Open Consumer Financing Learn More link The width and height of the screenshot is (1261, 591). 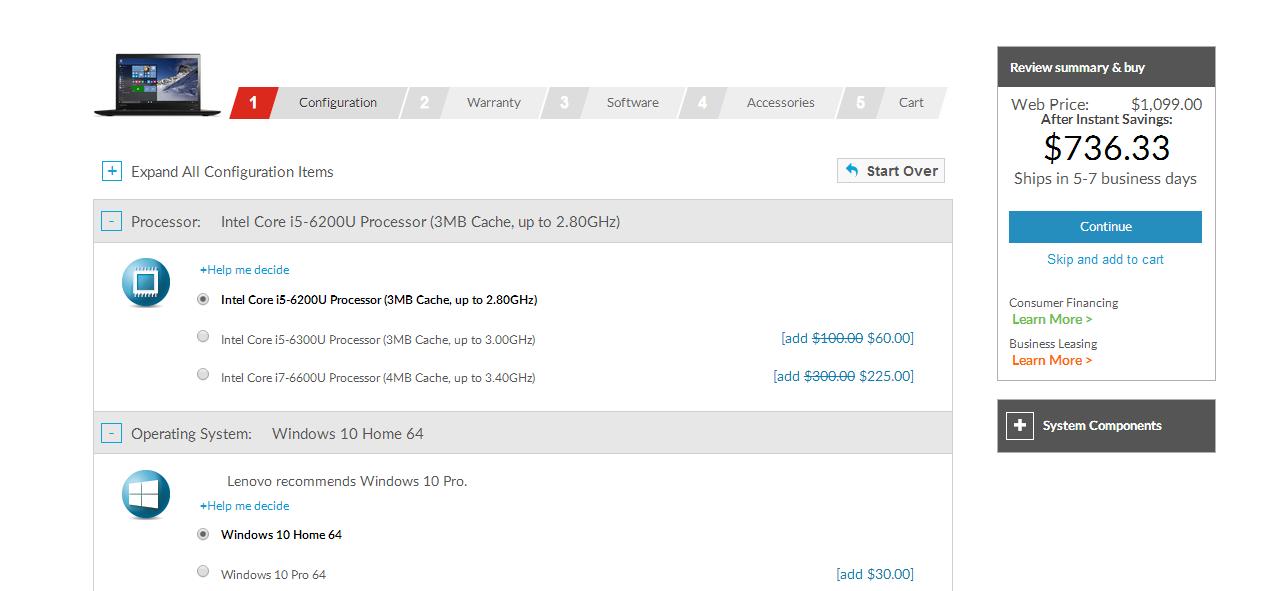(1051, 320)
